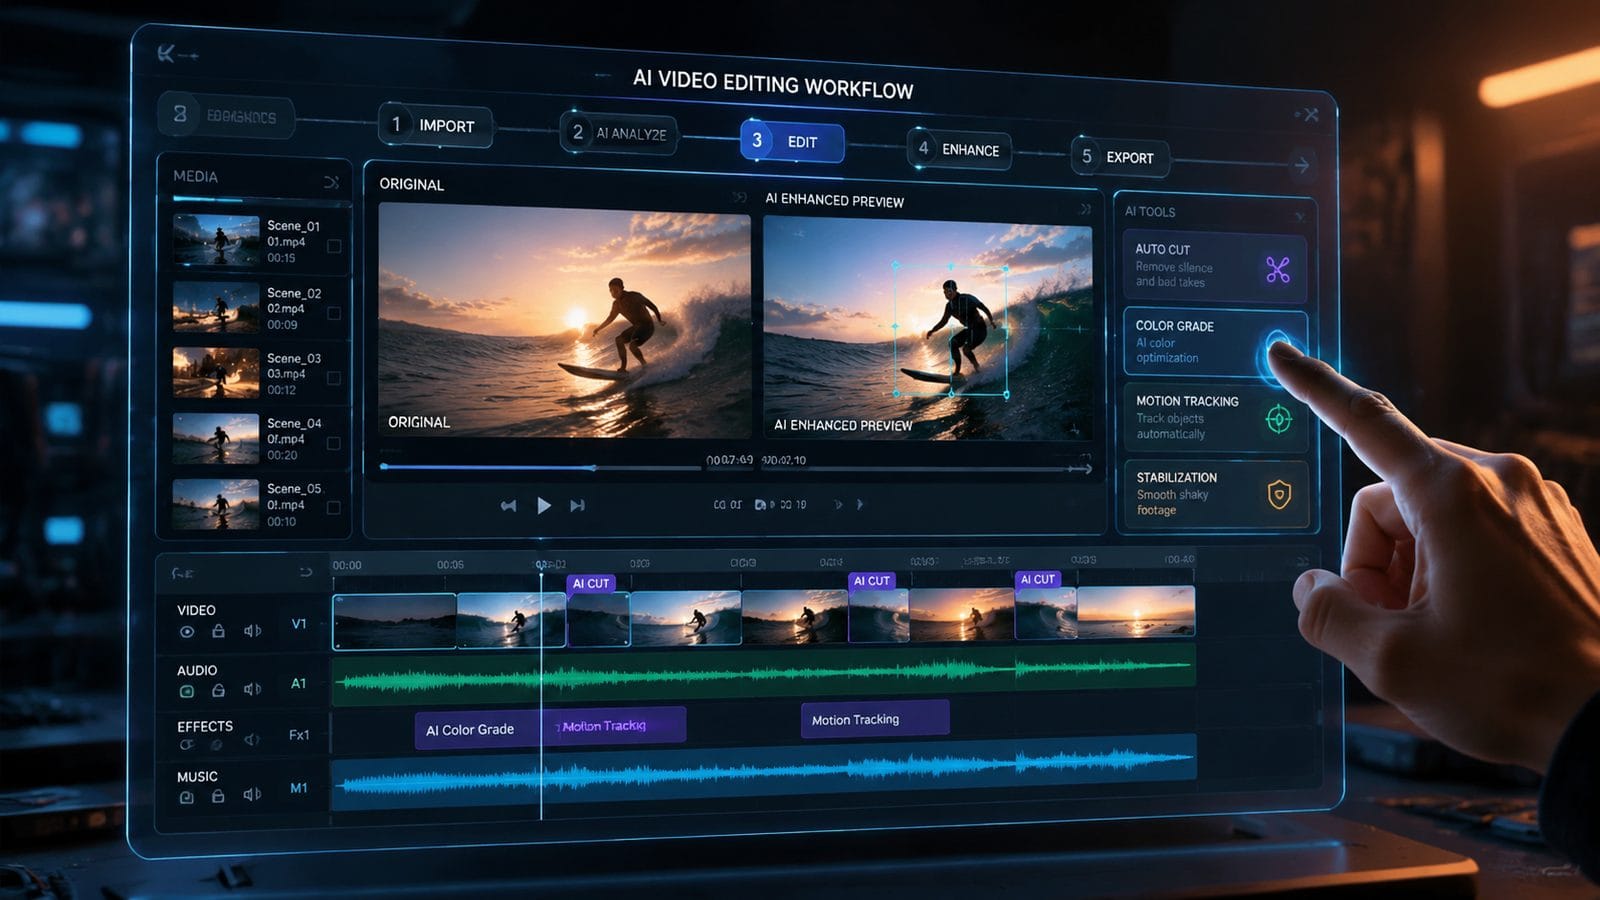Click the next-step arrow beside EXPORT
This screenshot has height=900, width=1600.
1301,165
